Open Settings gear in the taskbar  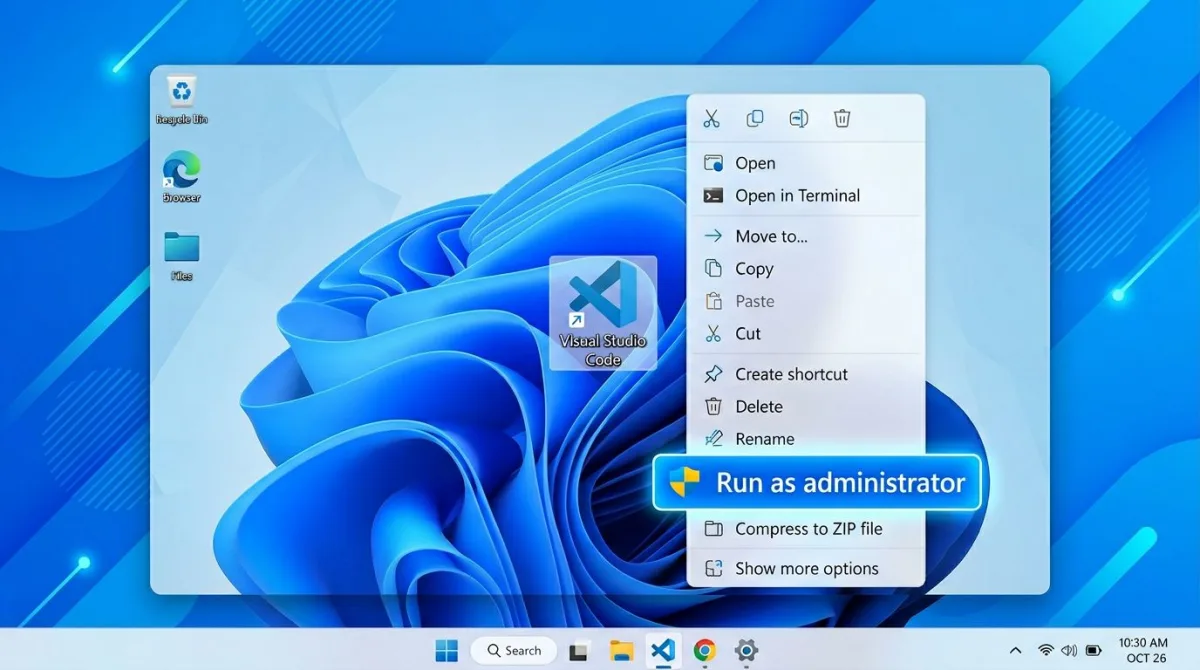(x=746, y=651)
